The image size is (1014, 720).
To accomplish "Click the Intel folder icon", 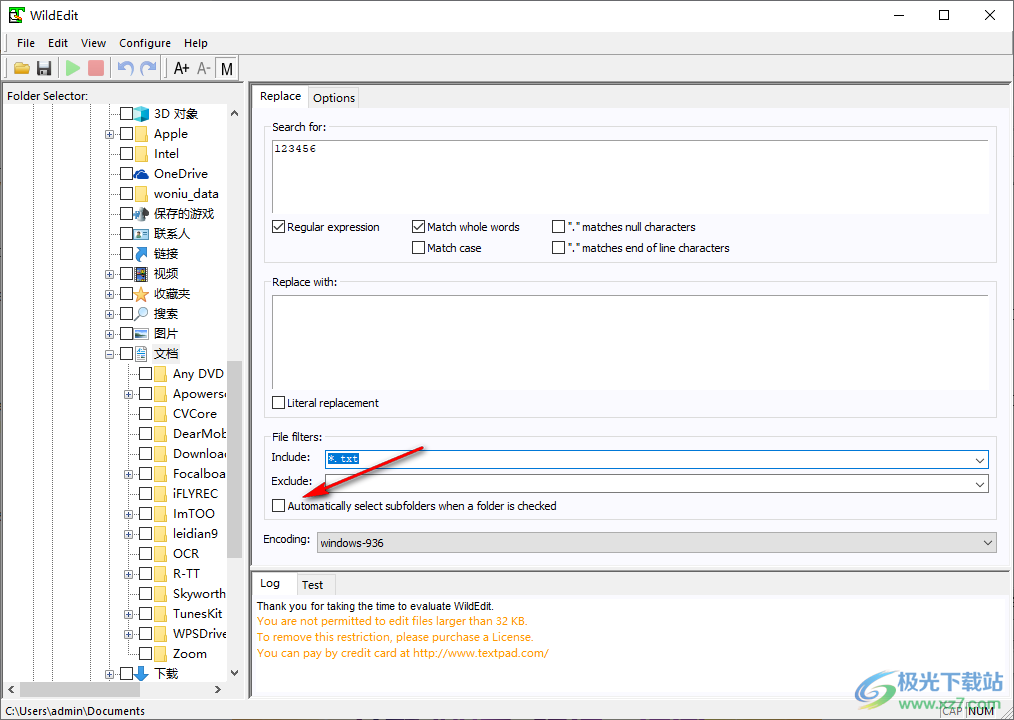I will pyautogui.click(x=142, y=154).
